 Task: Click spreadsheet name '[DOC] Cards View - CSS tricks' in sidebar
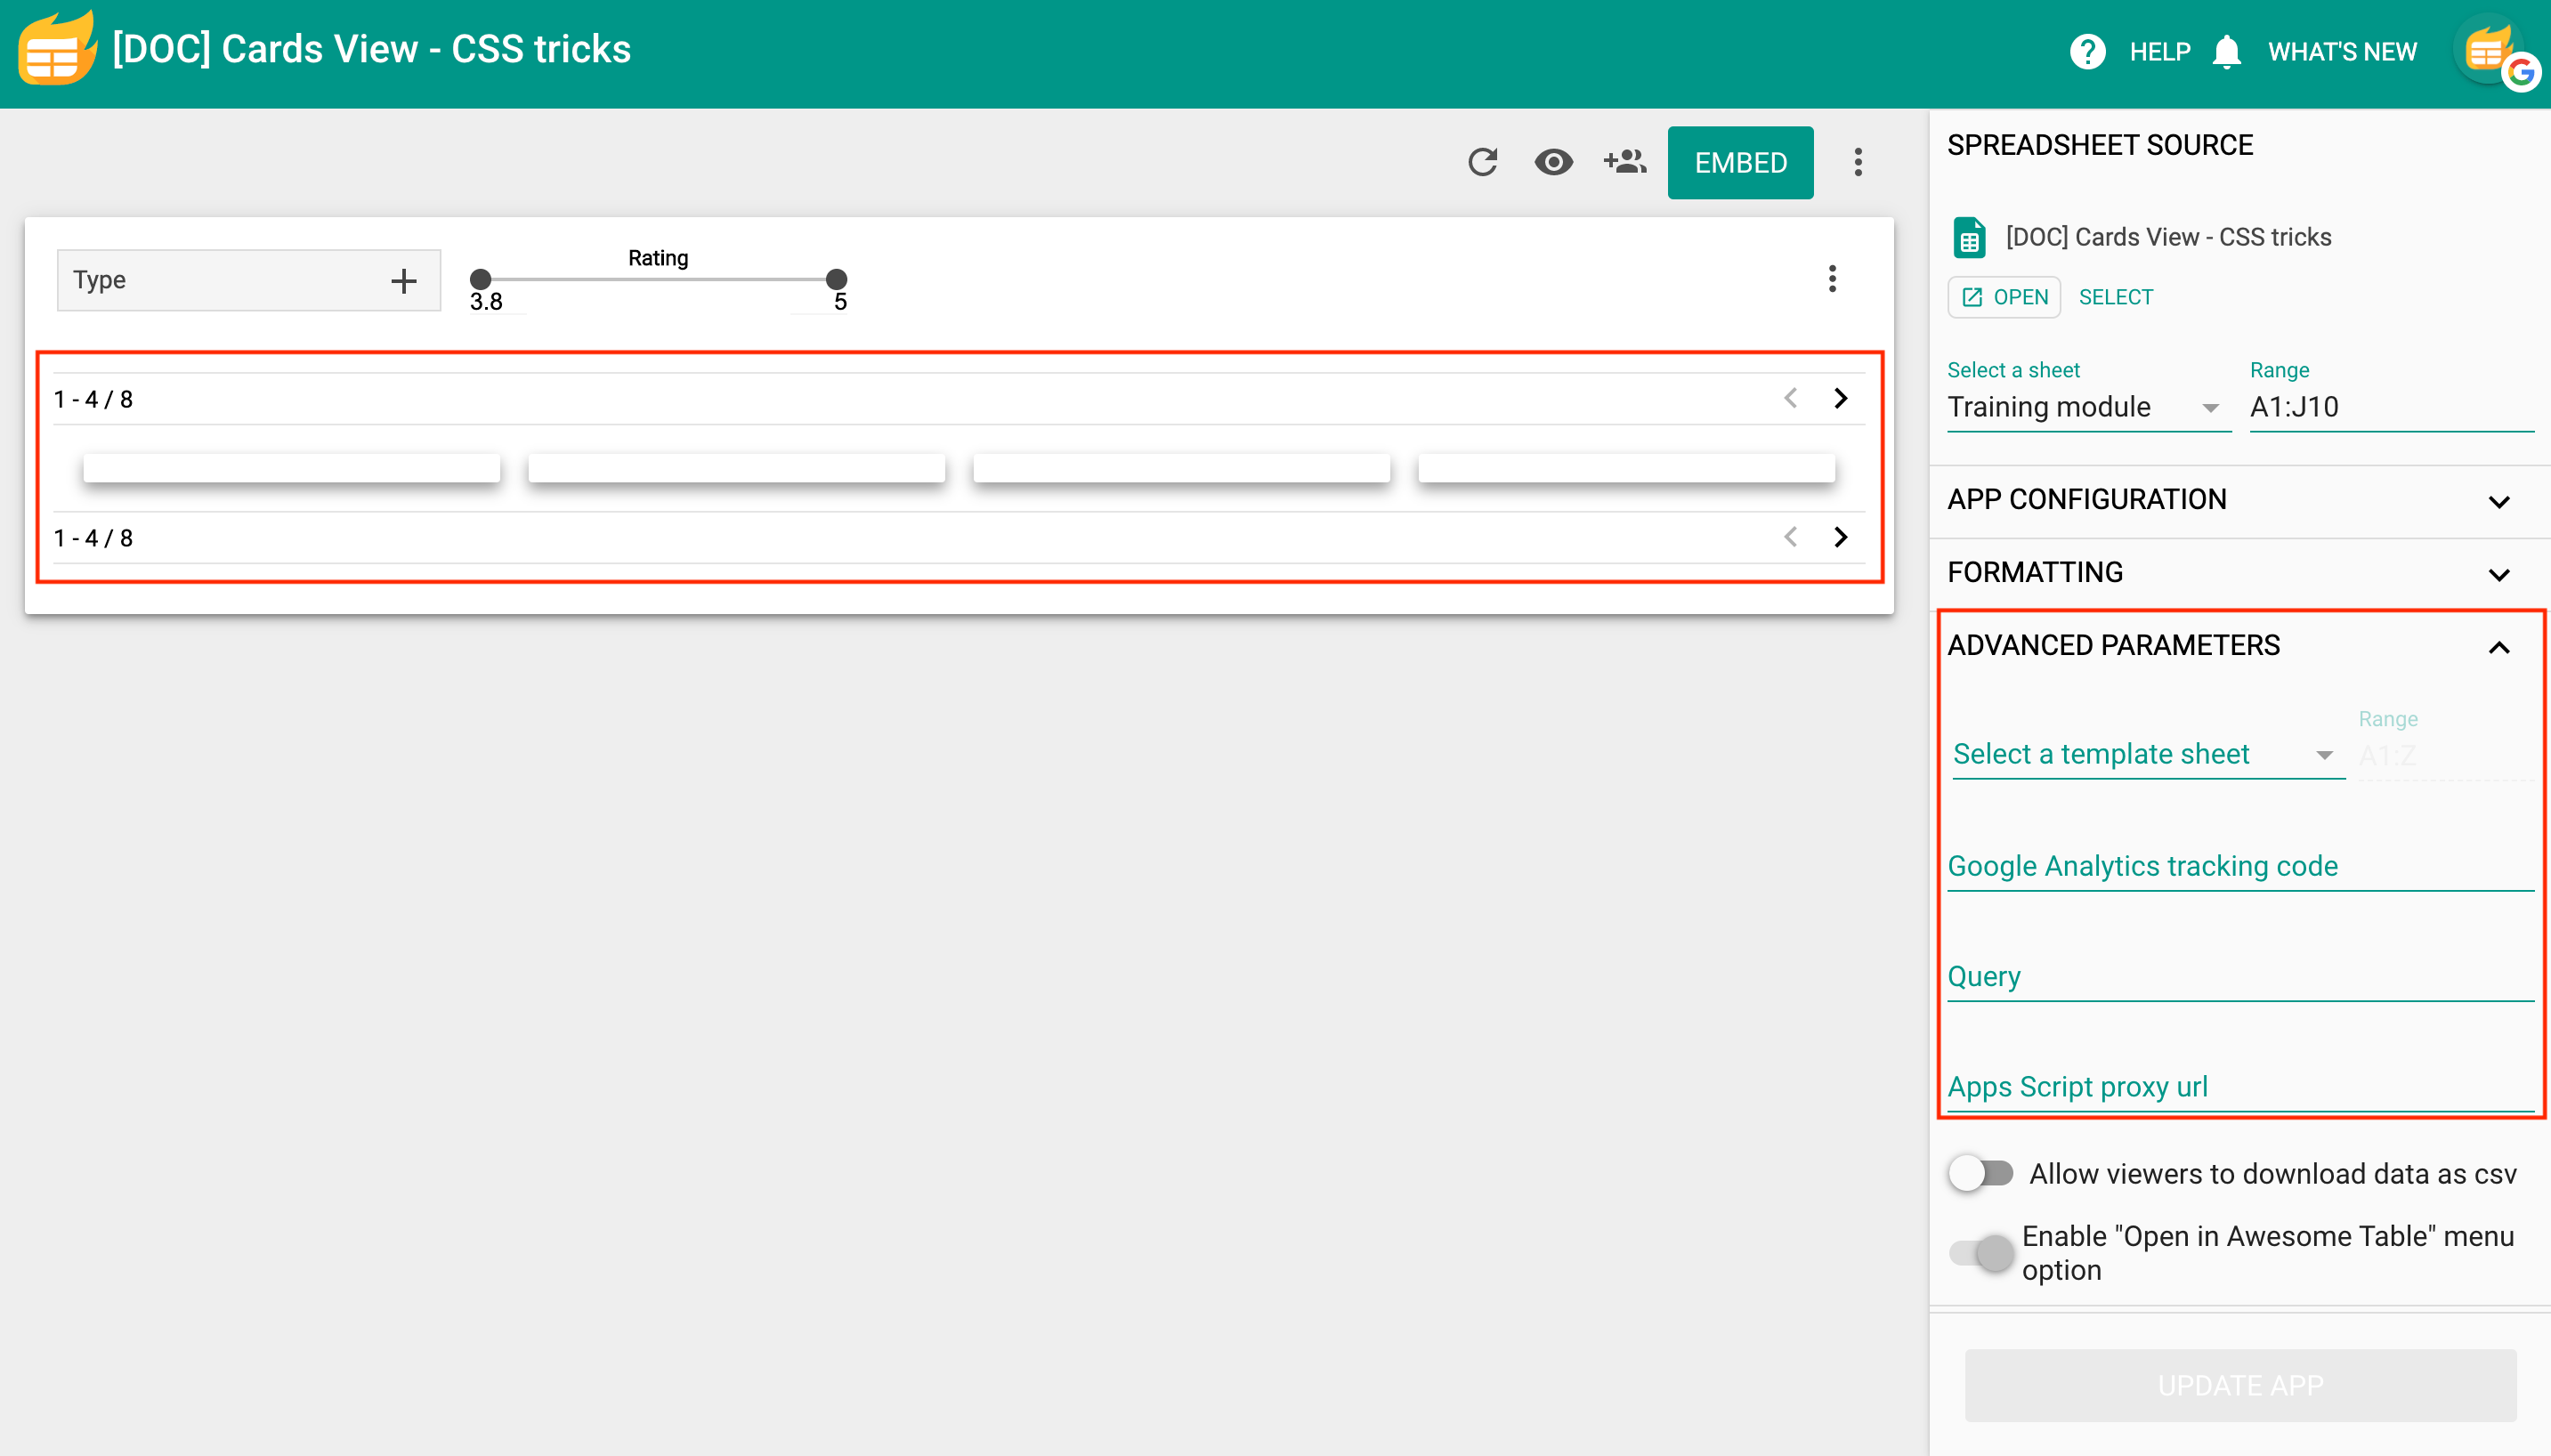[x=2168, y=237]
